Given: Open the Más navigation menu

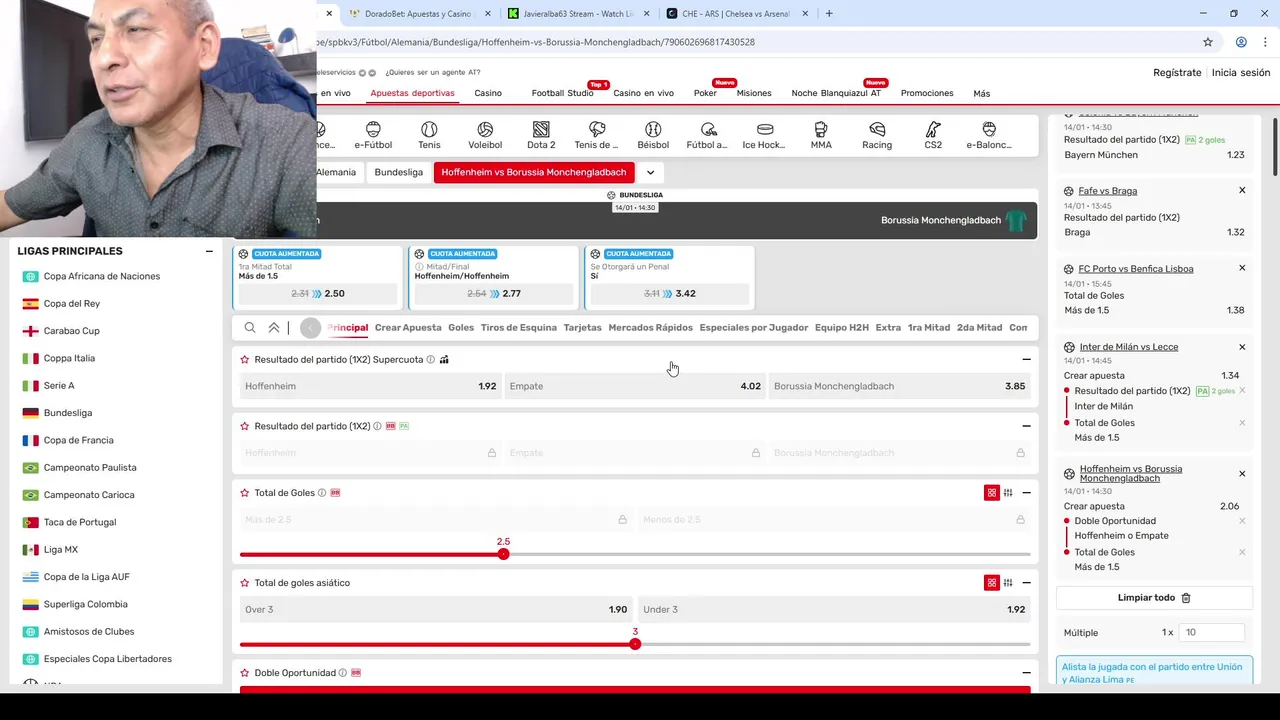Looking at the screenshot, I should [982, 93].
